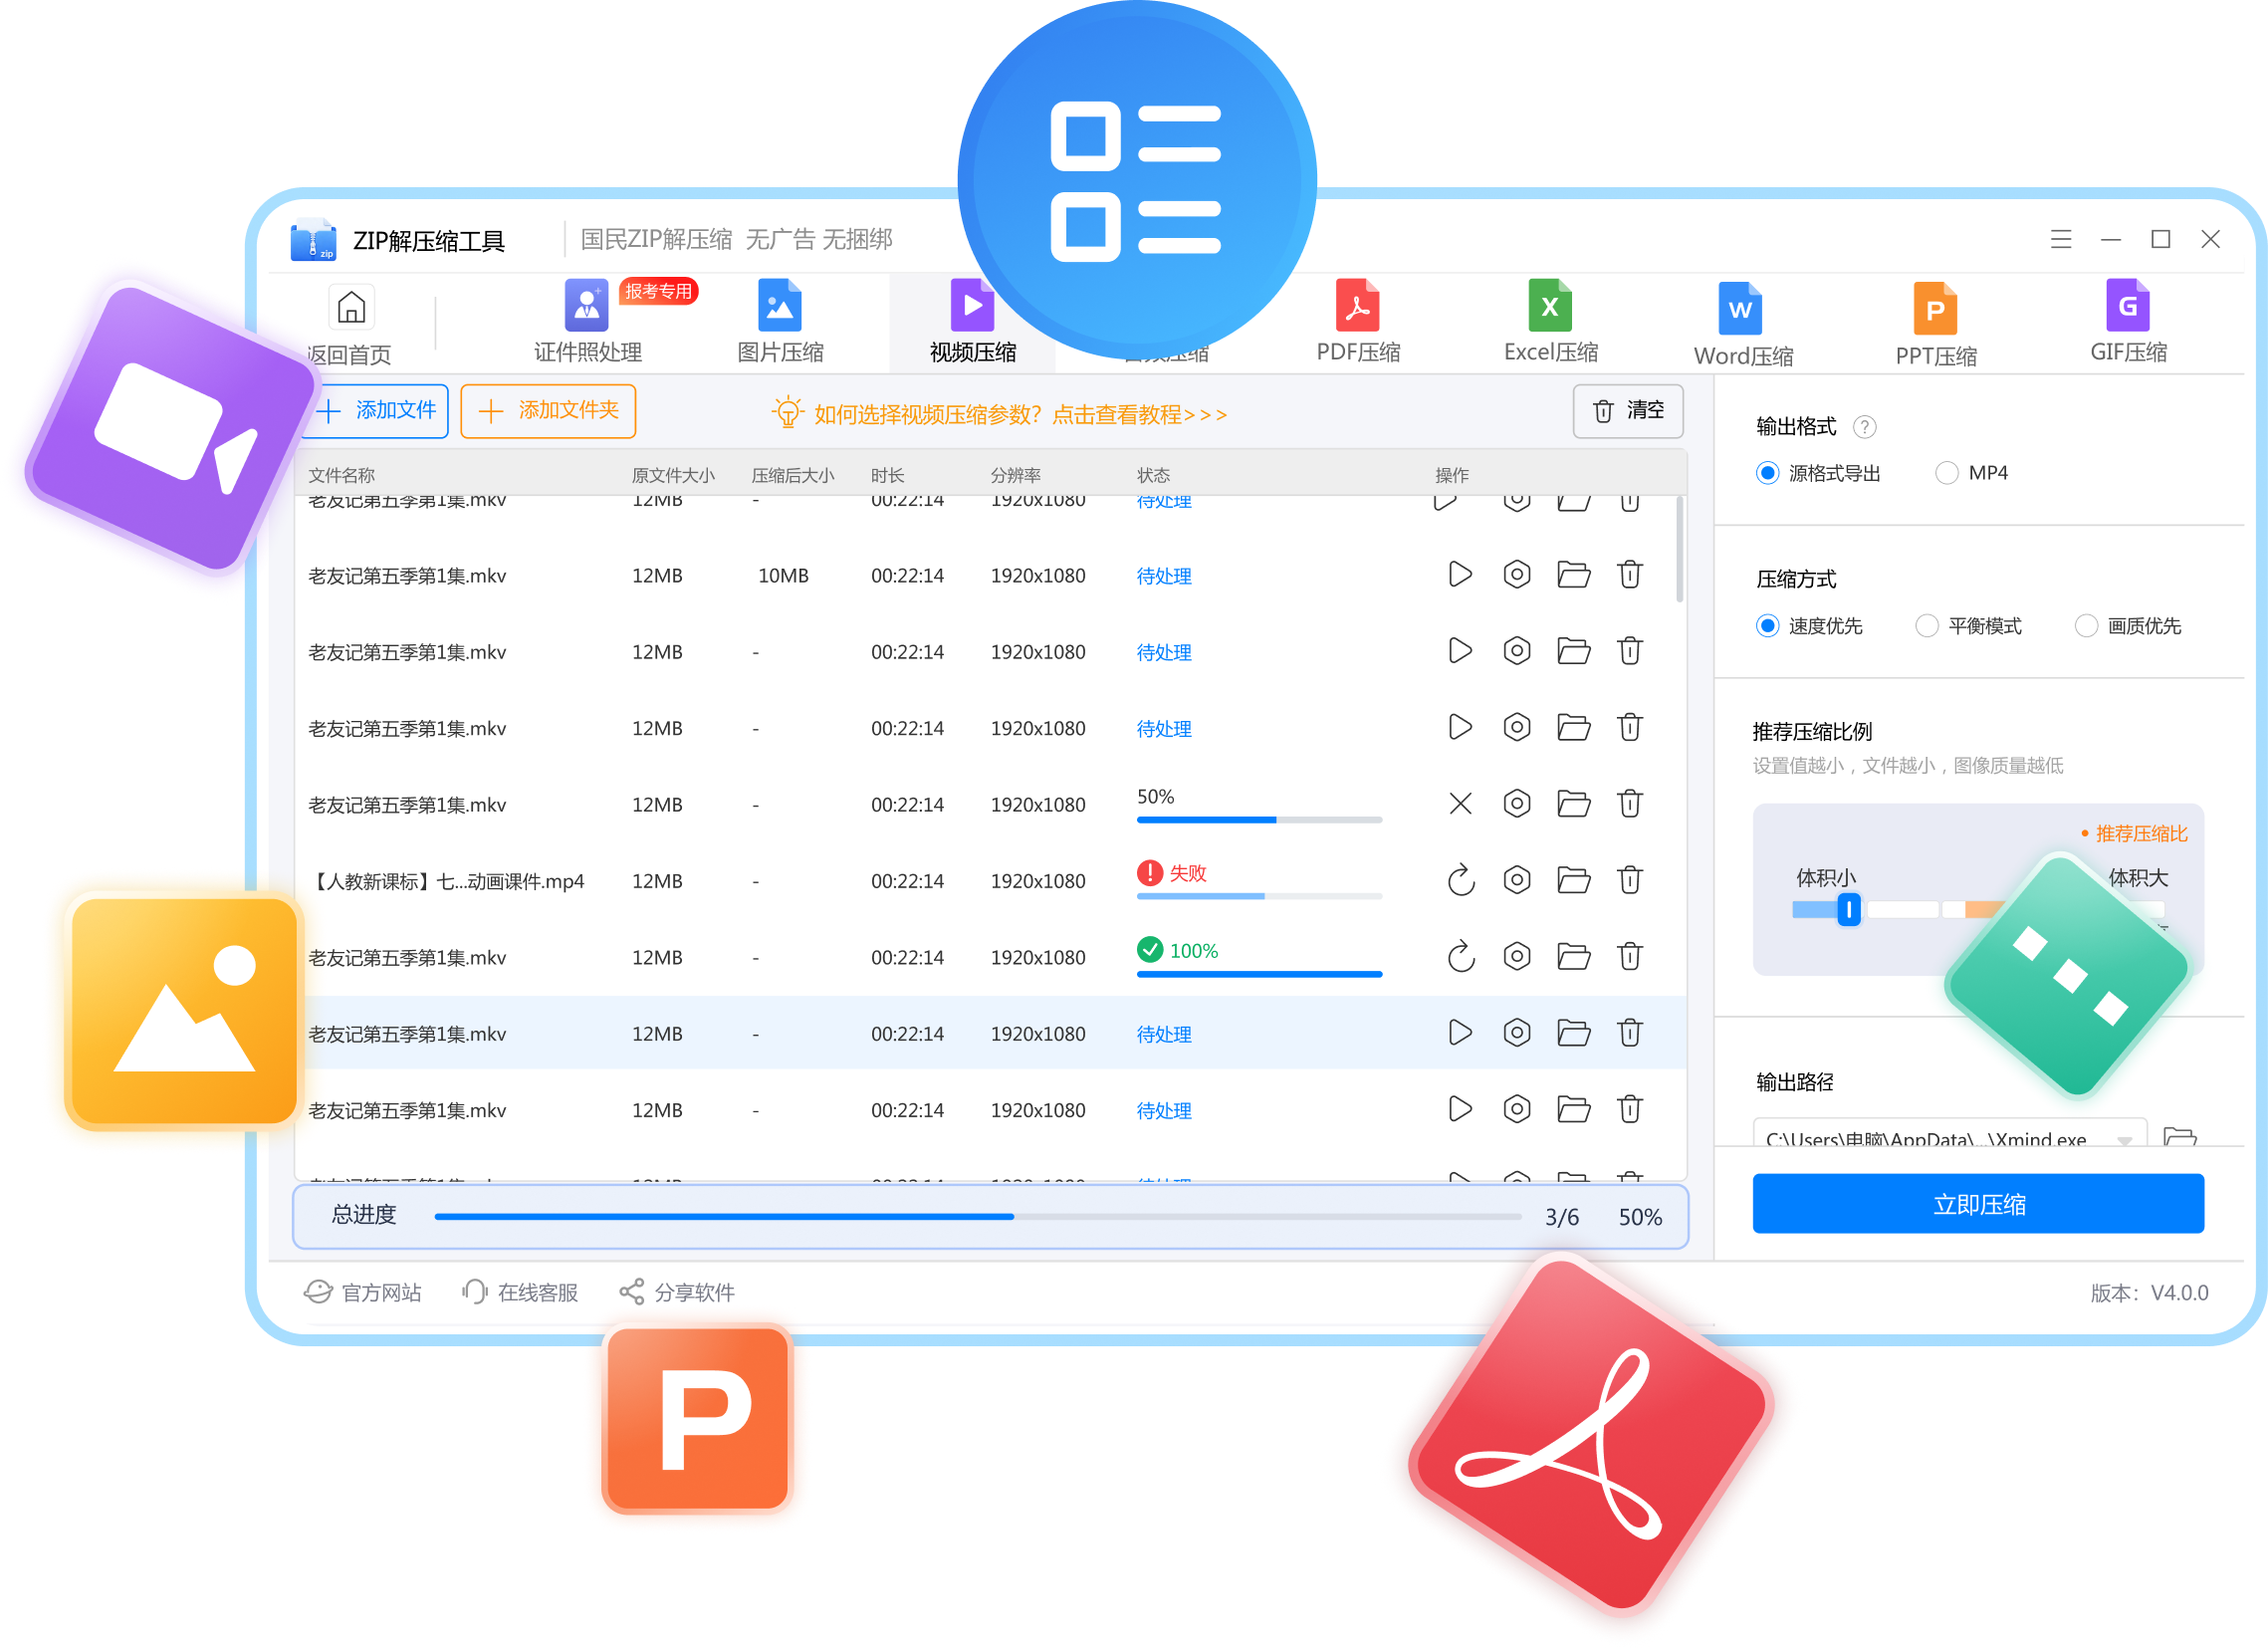Expand the output path dropdown
Image resolution: width=2268 pixels, height=1648 pixels.
tap(2125, 1138)
